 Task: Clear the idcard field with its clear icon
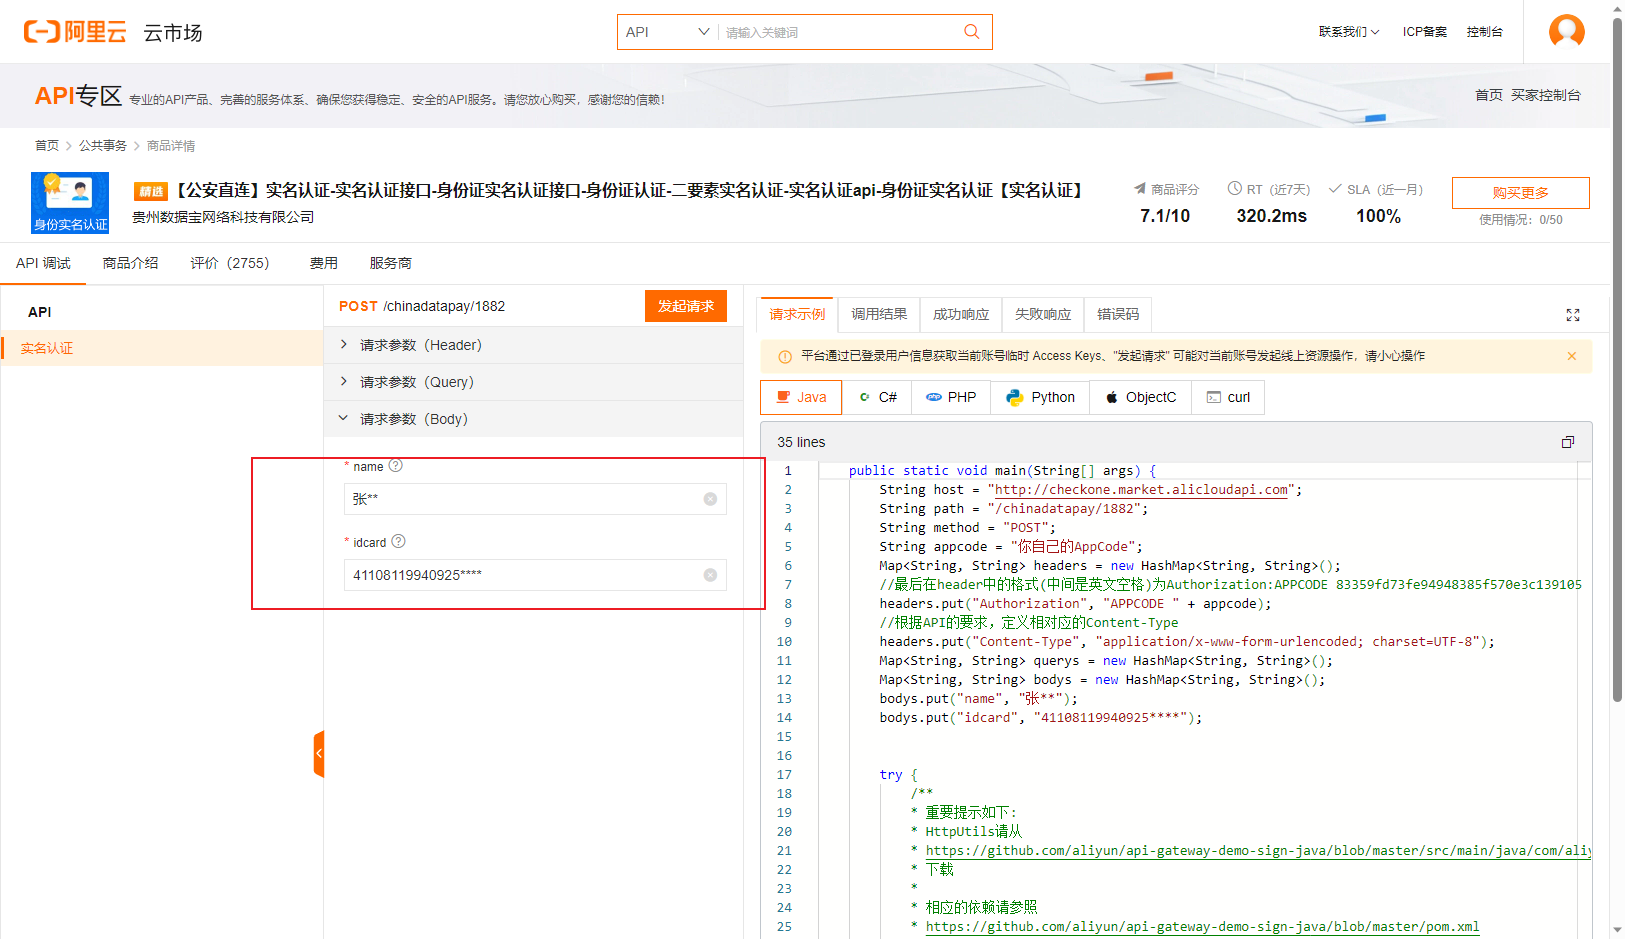pos(710,575)
